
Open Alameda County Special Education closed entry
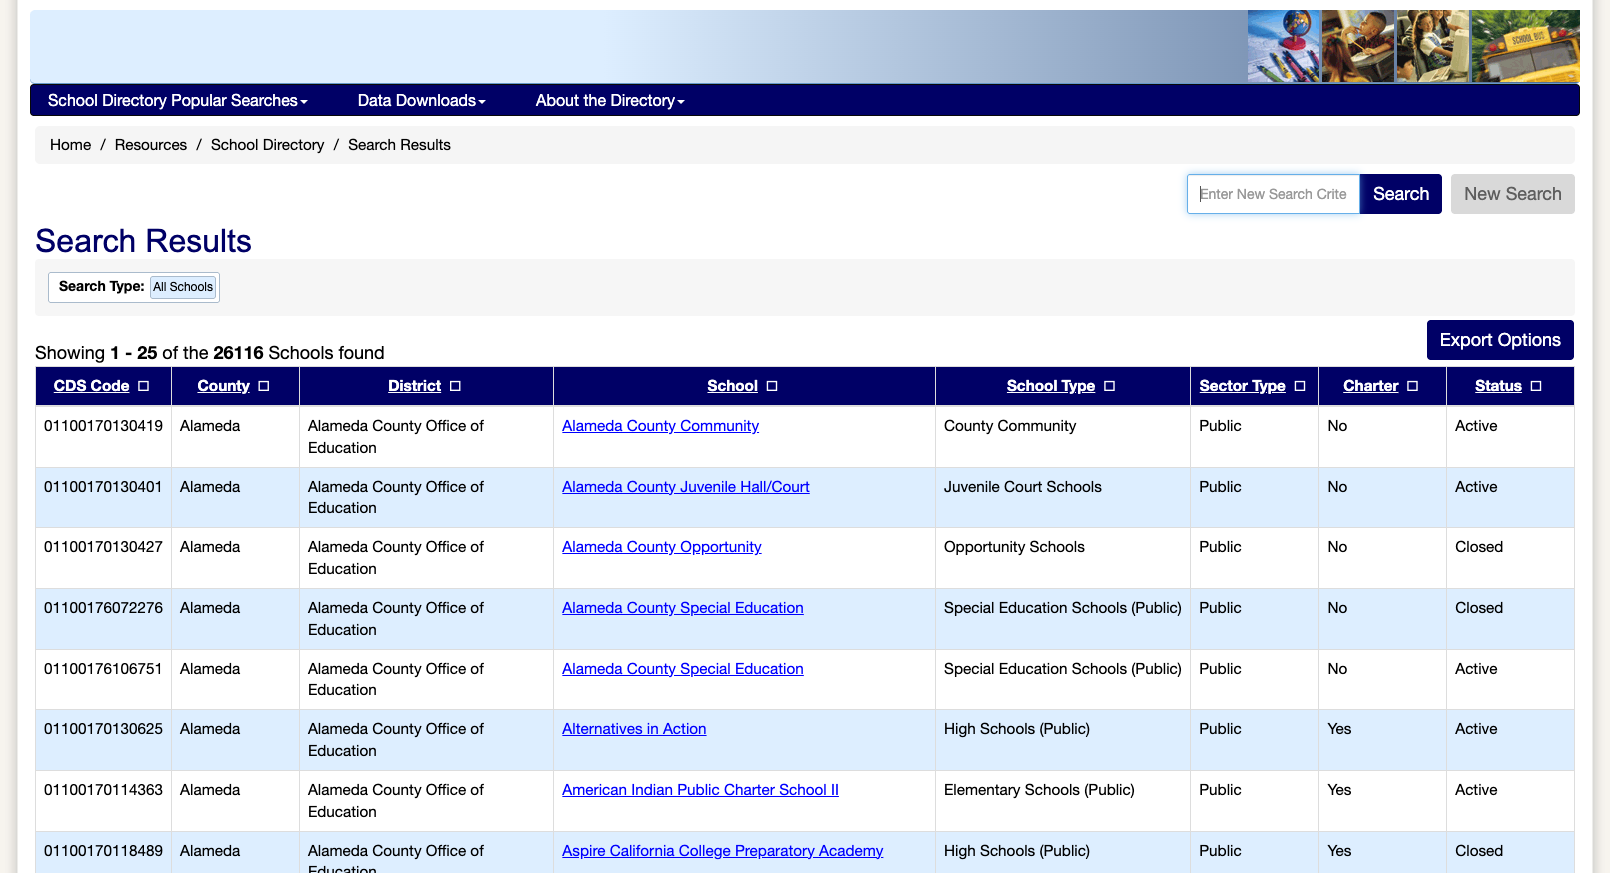click(683, 608)
